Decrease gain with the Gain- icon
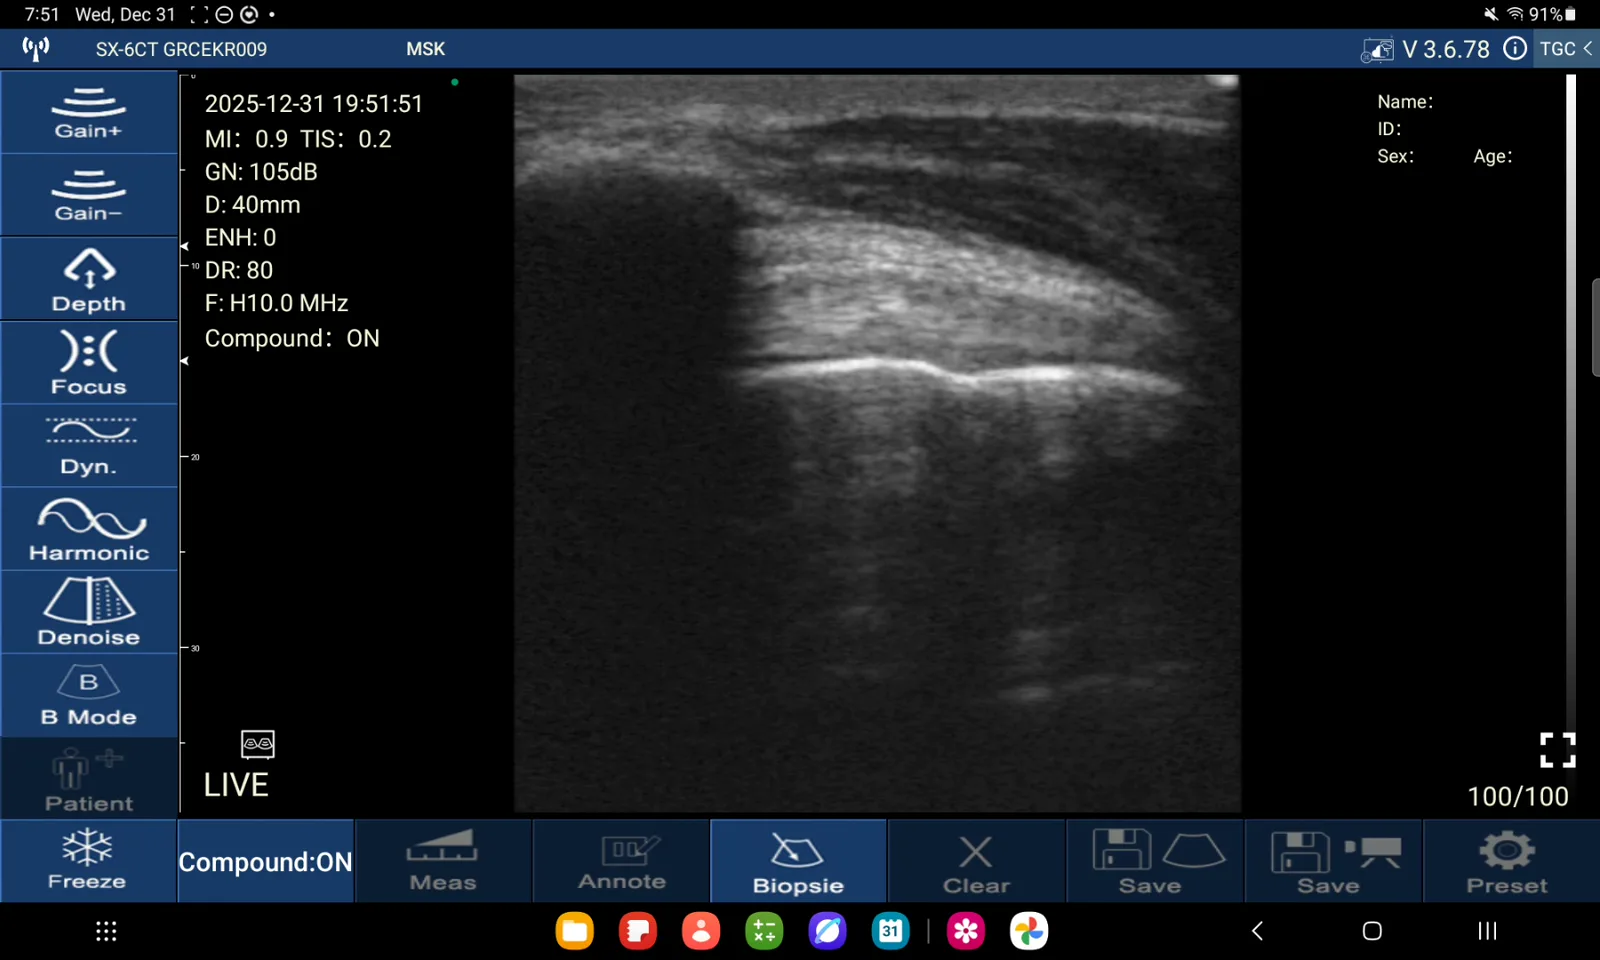Image resolution: width=1600 pixels, height=960 pixels. (89, 195)
